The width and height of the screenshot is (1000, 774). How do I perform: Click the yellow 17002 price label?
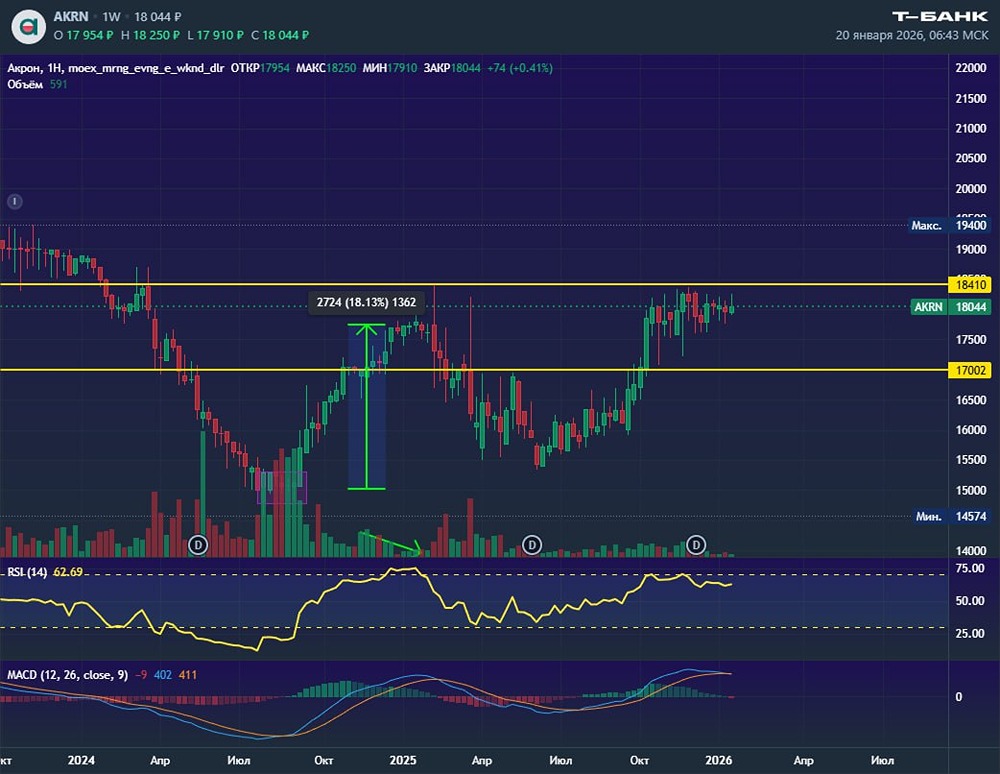[x=971, y=370]
